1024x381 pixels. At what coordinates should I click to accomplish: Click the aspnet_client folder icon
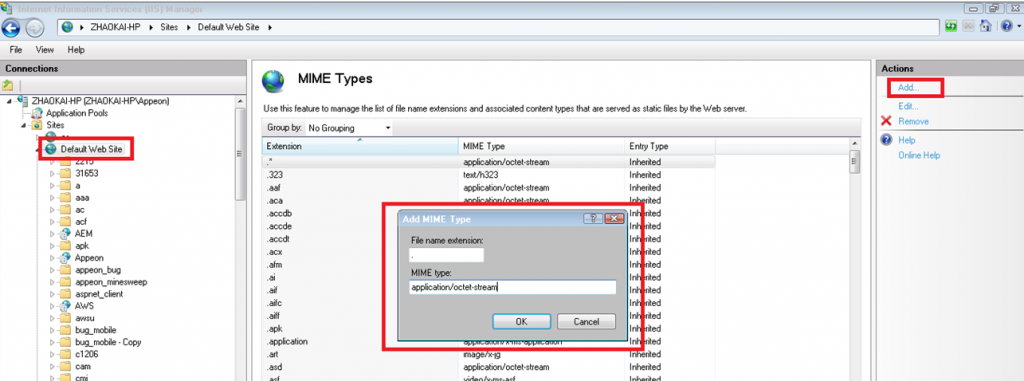point(65,294)
